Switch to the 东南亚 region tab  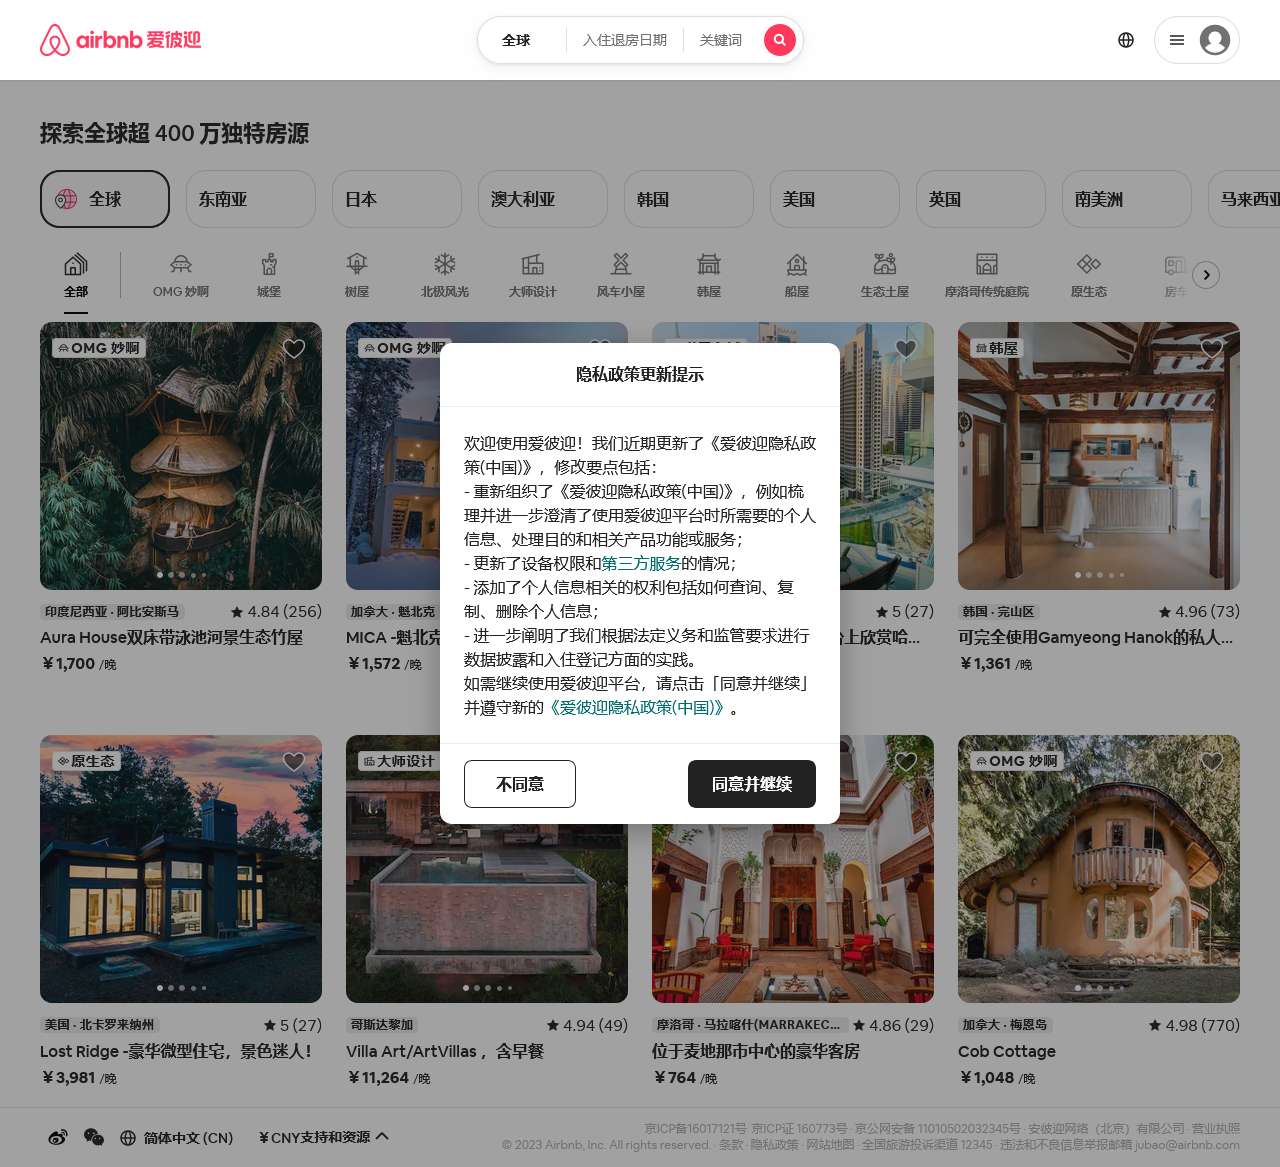250,199
